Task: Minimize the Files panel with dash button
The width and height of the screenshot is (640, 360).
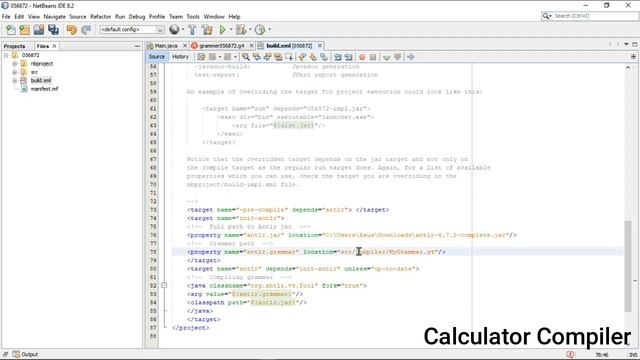Action: pyautogui.click(x=137, y=46)
